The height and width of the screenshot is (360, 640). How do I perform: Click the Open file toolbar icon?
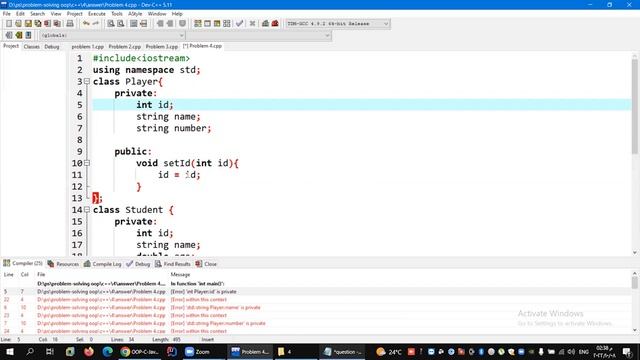(x=18, y=24)
